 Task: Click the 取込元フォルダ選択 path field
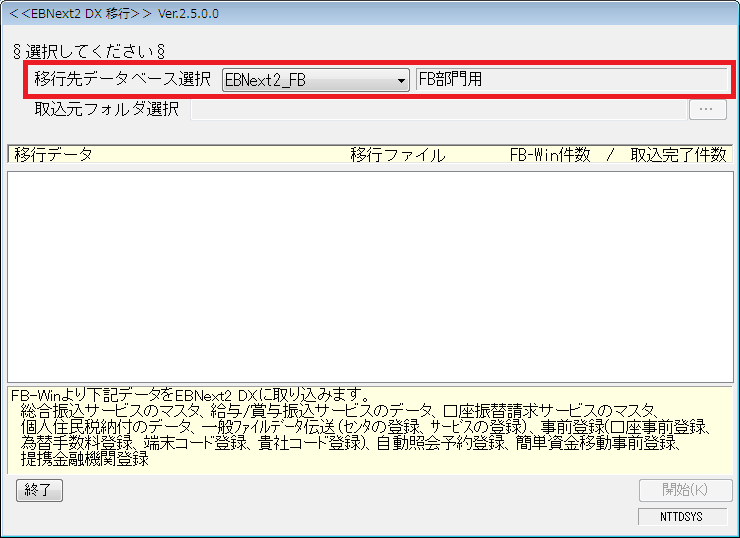[x=438, y=109]
